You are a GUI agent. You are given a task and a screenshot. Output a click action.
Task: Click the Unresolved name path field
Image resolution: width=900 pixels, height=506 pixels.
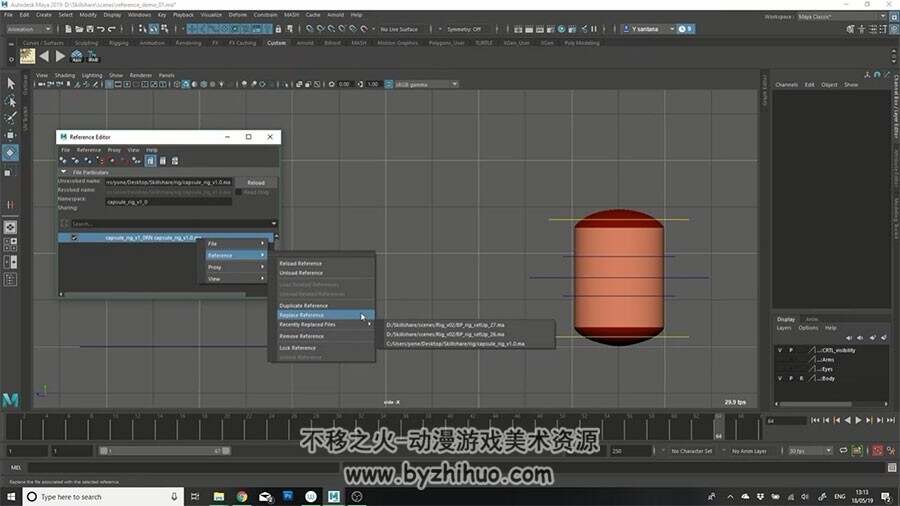point(169,182)
